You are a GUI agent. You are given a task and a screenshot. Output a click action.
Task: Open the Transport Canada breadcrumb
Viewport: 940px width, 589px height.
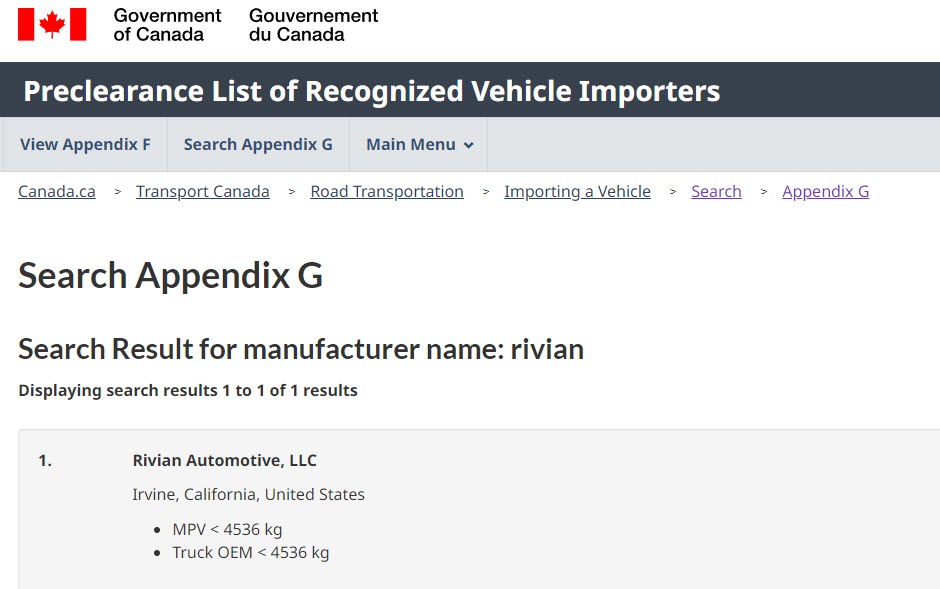203,191
